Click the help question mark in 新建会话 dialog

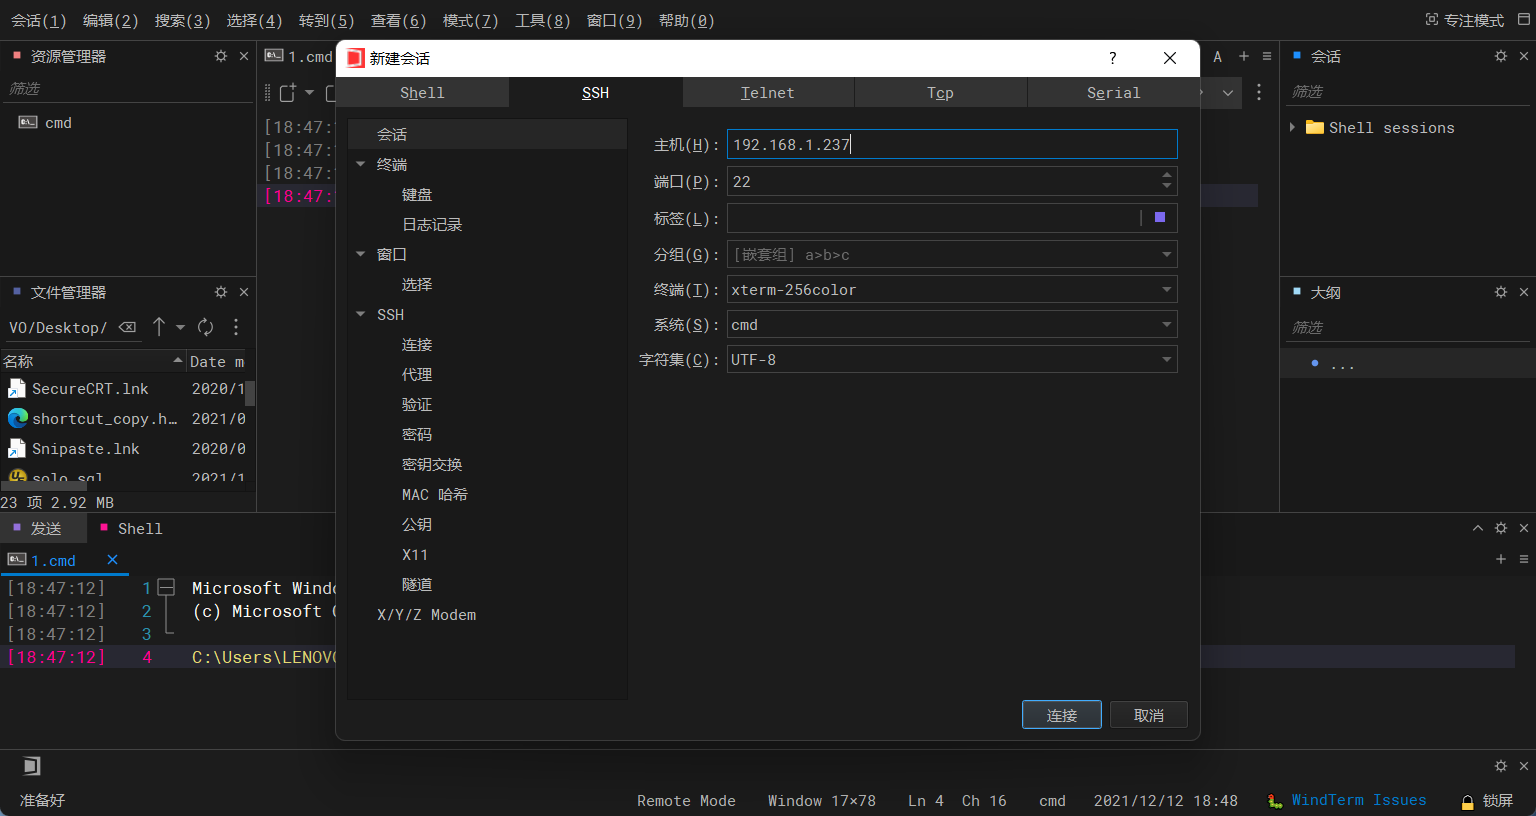coord(1113,58)
